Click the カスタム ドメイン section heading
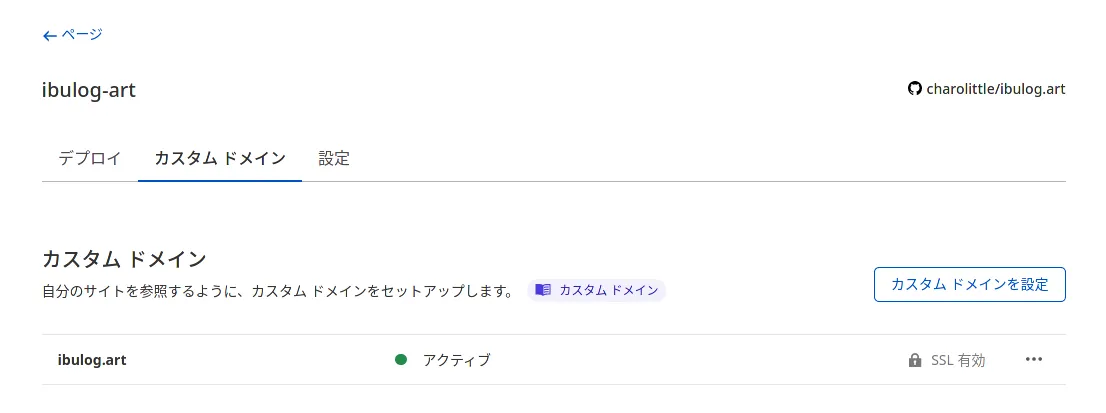1106x413 pixels. click(x=124, y=259)
